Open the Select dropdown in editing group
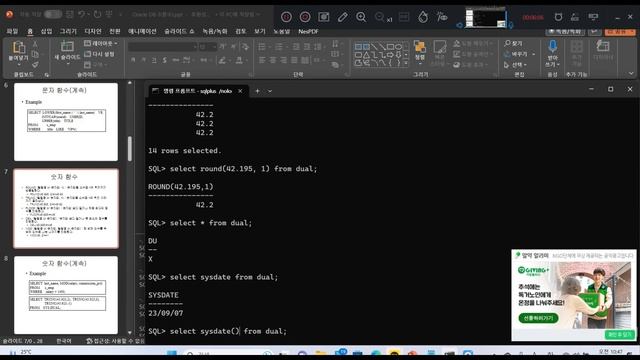Image resolution: width=640 pixels, height=360 pixels. (x=515, y=64)
